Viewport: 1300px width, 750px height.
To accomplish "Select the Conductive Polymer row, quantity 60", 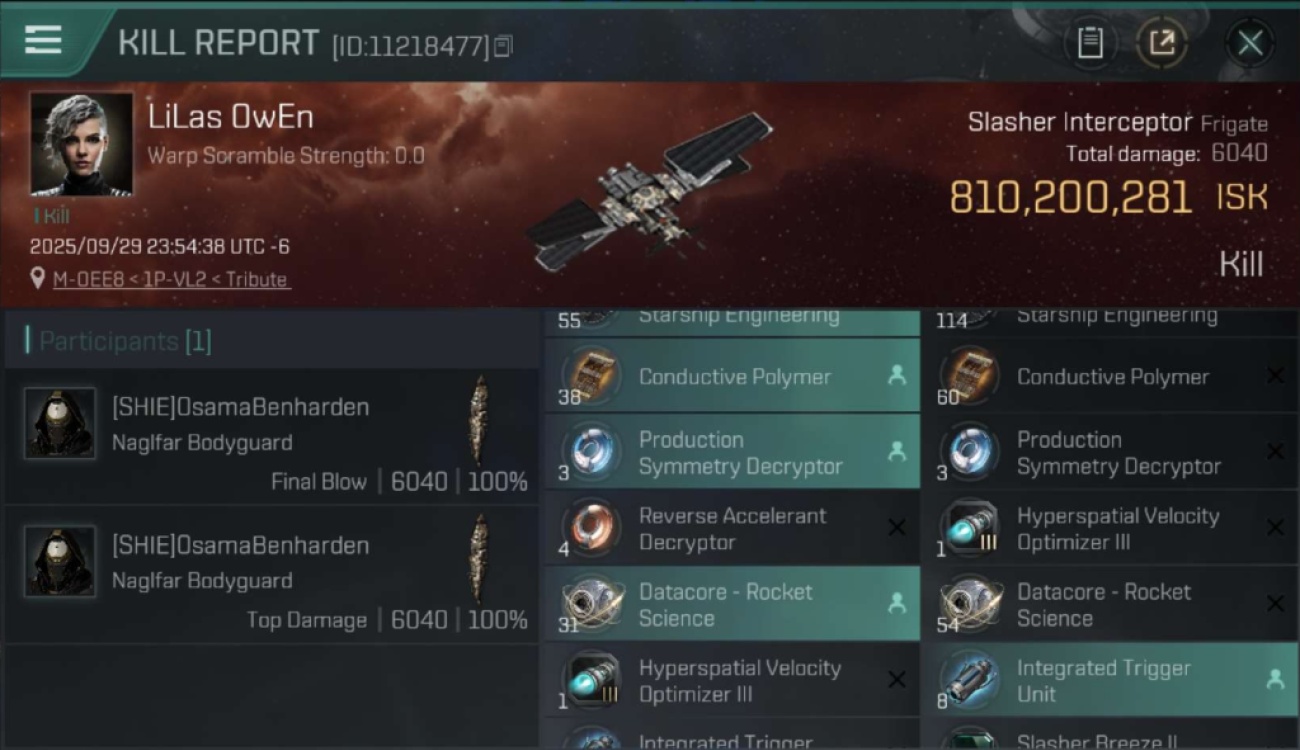I will point(1110,376).
